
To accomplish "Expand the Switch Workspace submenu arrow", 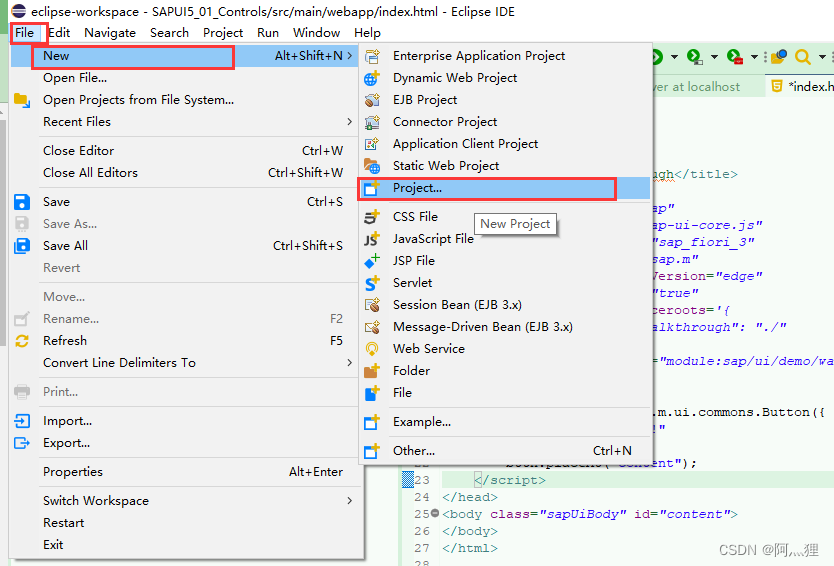I will [349, 501].
